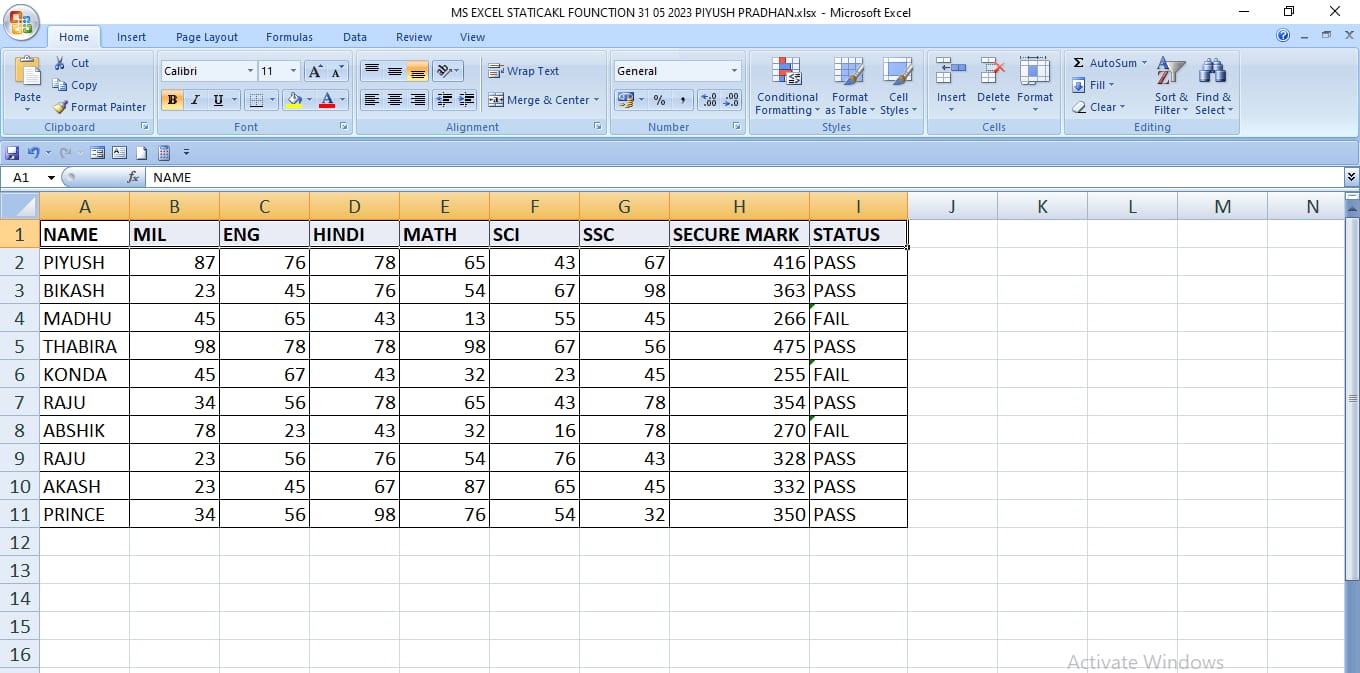Click the Insert Function fx icon
This screenshot has height=673, width=1360.
coord(133,177)
